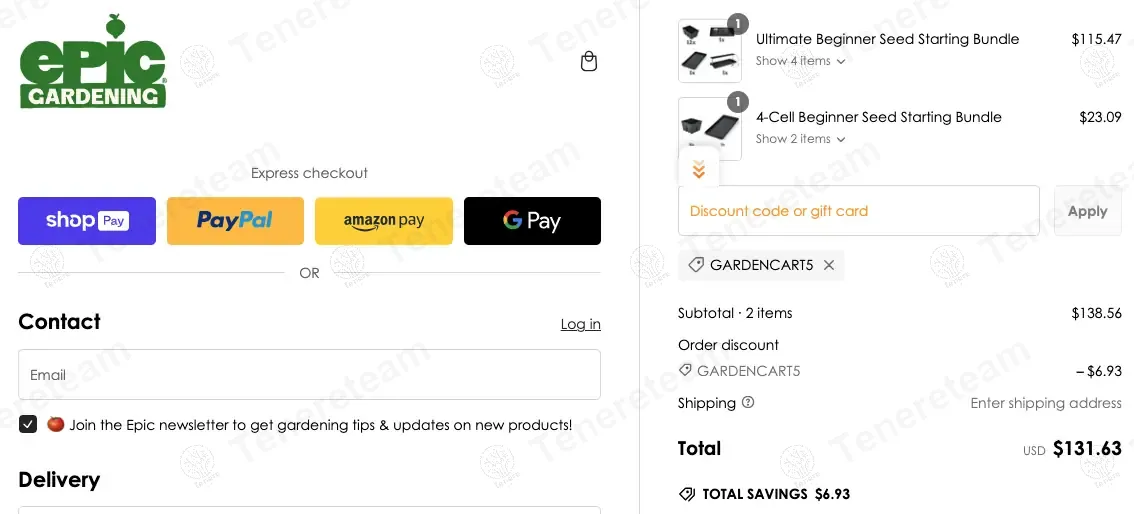Open Ultimate Beginner Seed Starting Bundle thumbnail
Image resolution: width=1134 pixels, height=514 pixels.
coord(709,51)
